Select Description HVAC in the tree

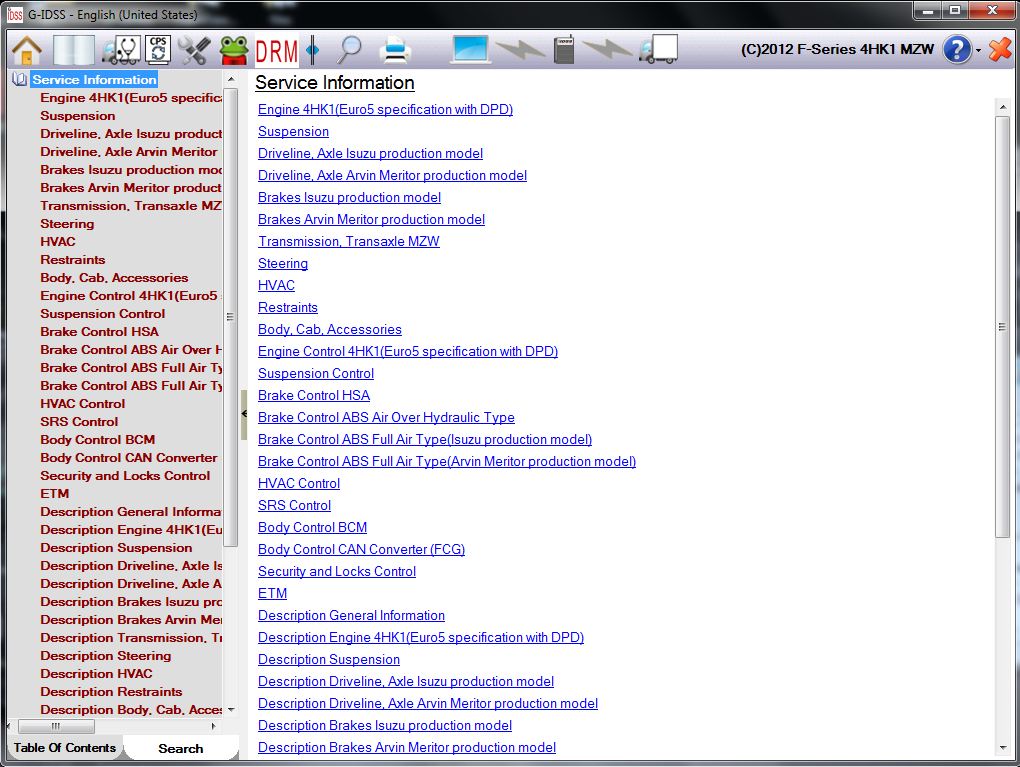pos(96,674)
